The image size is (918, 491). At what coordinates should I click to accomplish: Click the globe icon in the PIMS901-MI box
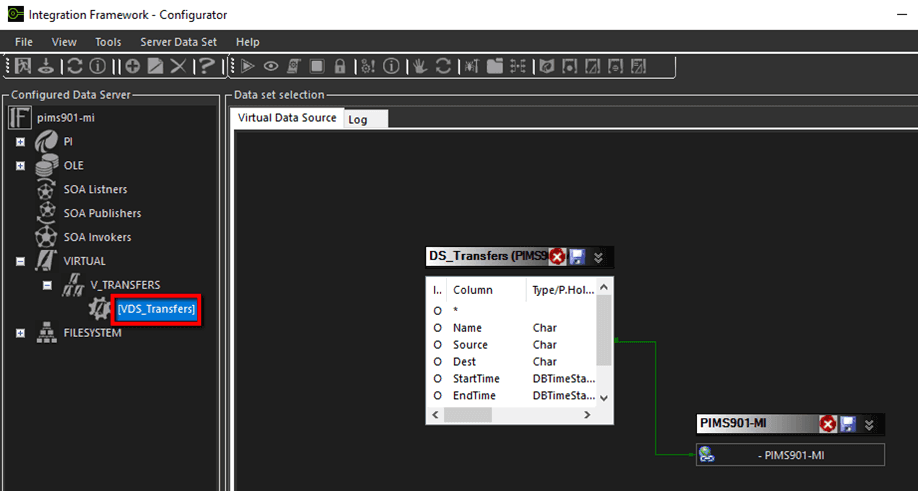pos(707,455)
